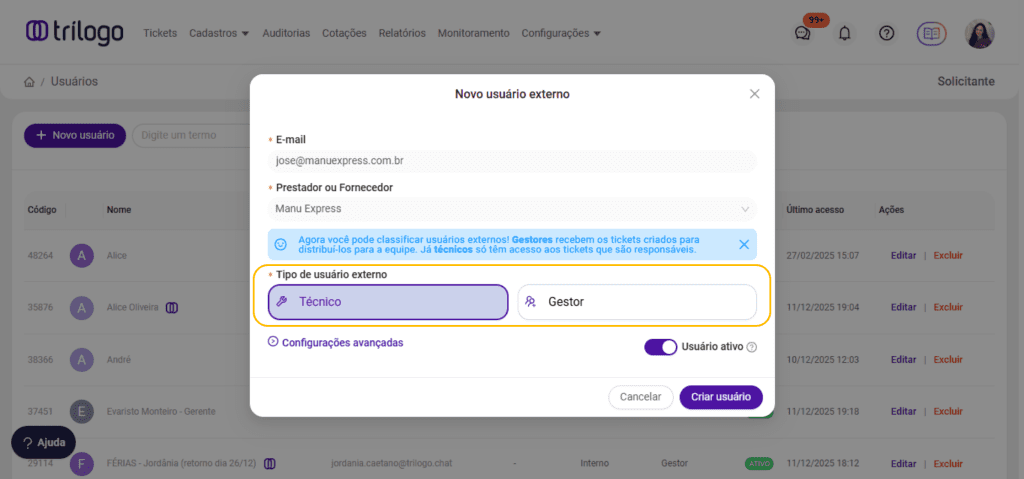Click the home breadcrumb icon

[29, 82]
